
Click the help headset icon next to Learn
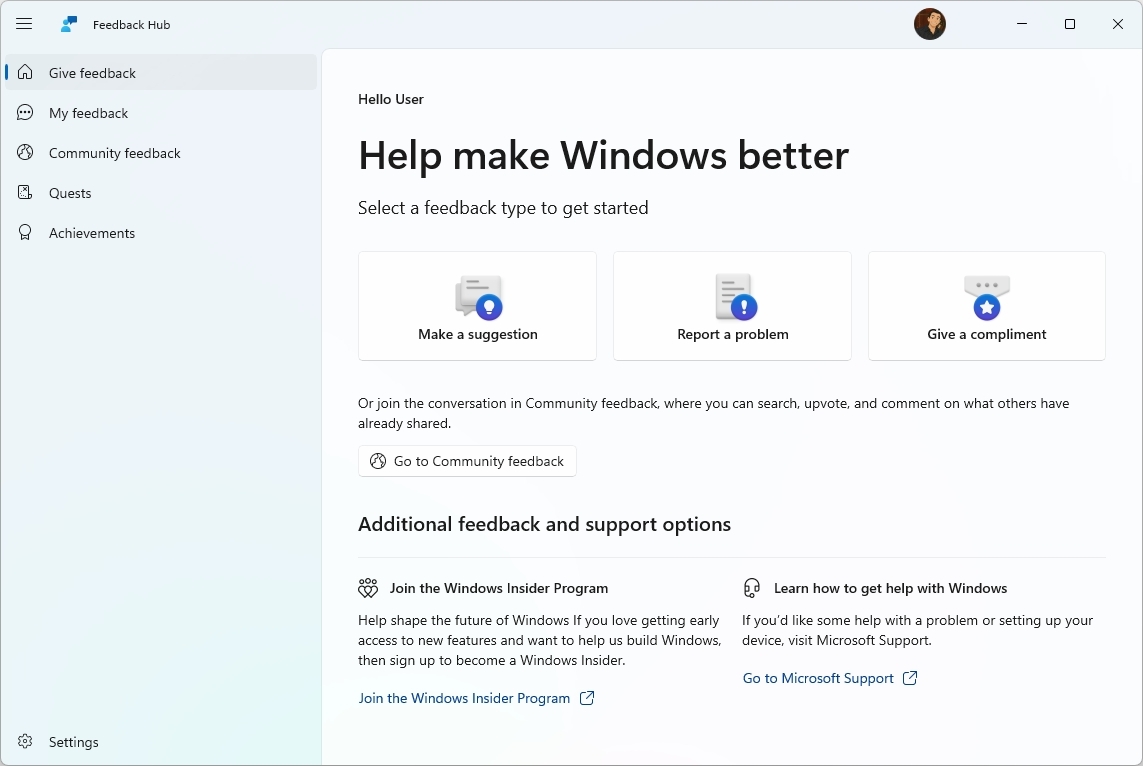pos(752,588)
